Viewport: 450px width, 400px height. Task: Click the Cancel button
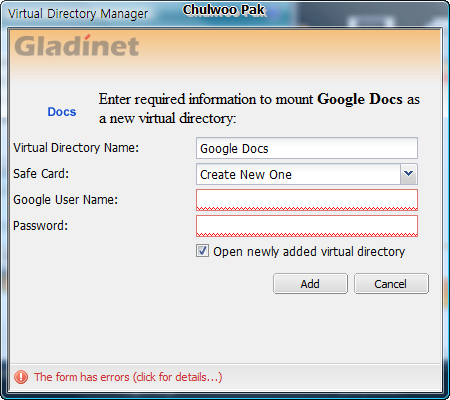coord(391,284)
